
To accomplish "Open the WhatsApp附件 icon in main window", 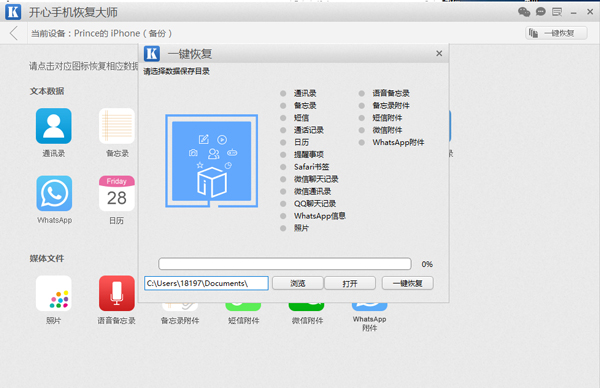I will click(370, 307).
